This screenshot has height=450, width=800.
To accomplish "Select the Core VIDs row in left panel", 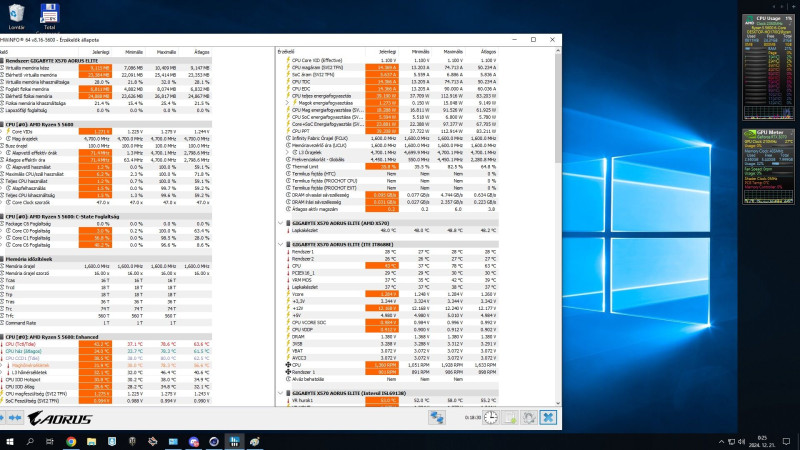I will (106, 132).
